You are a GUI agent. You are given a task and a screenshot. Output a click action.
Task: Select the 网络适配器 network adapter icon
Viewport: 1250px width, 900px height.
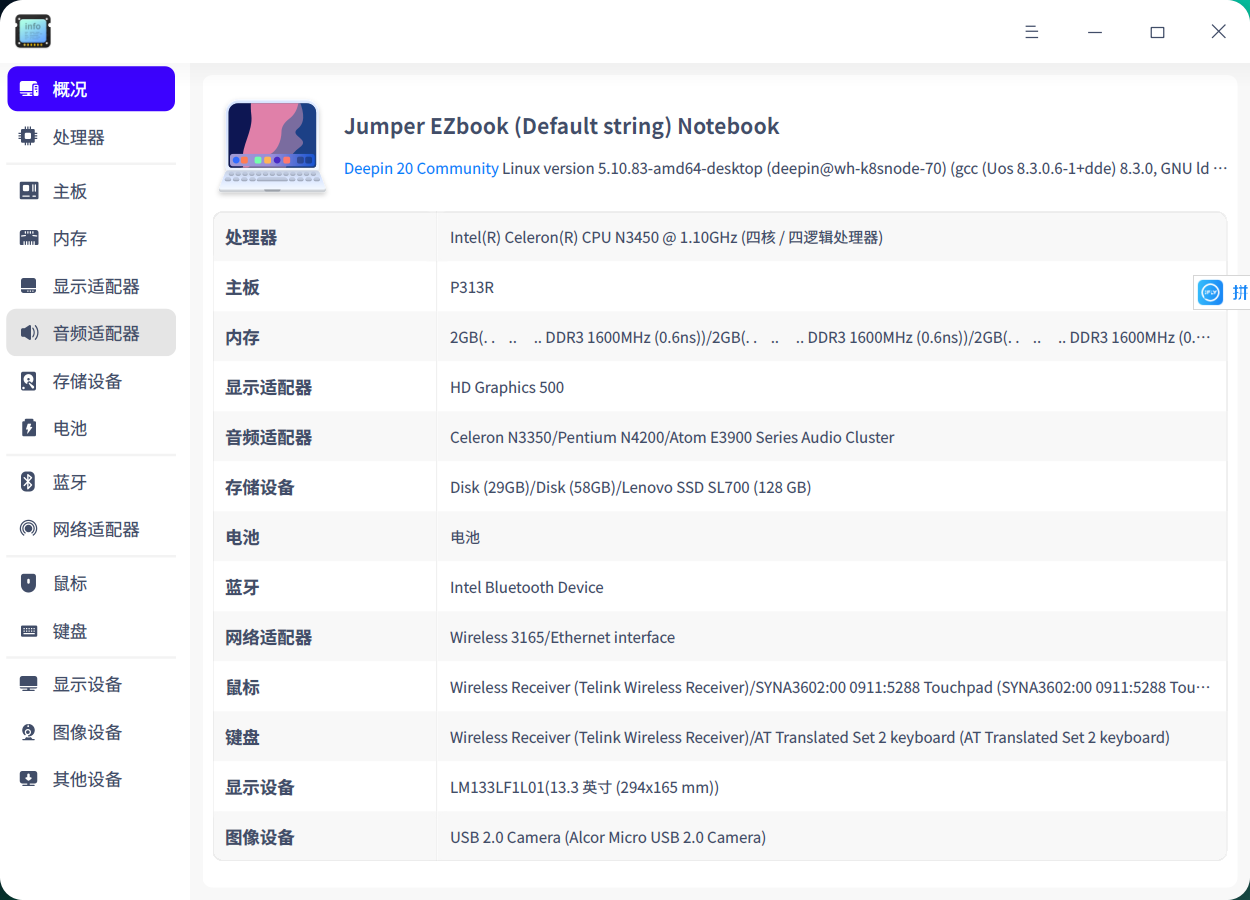click(x=30, y=529)
